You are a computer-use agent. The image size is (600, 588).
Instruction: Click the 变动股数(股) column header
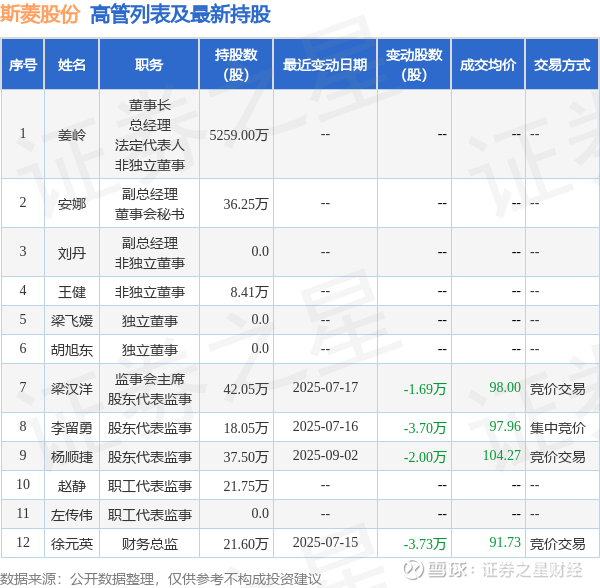414,65
